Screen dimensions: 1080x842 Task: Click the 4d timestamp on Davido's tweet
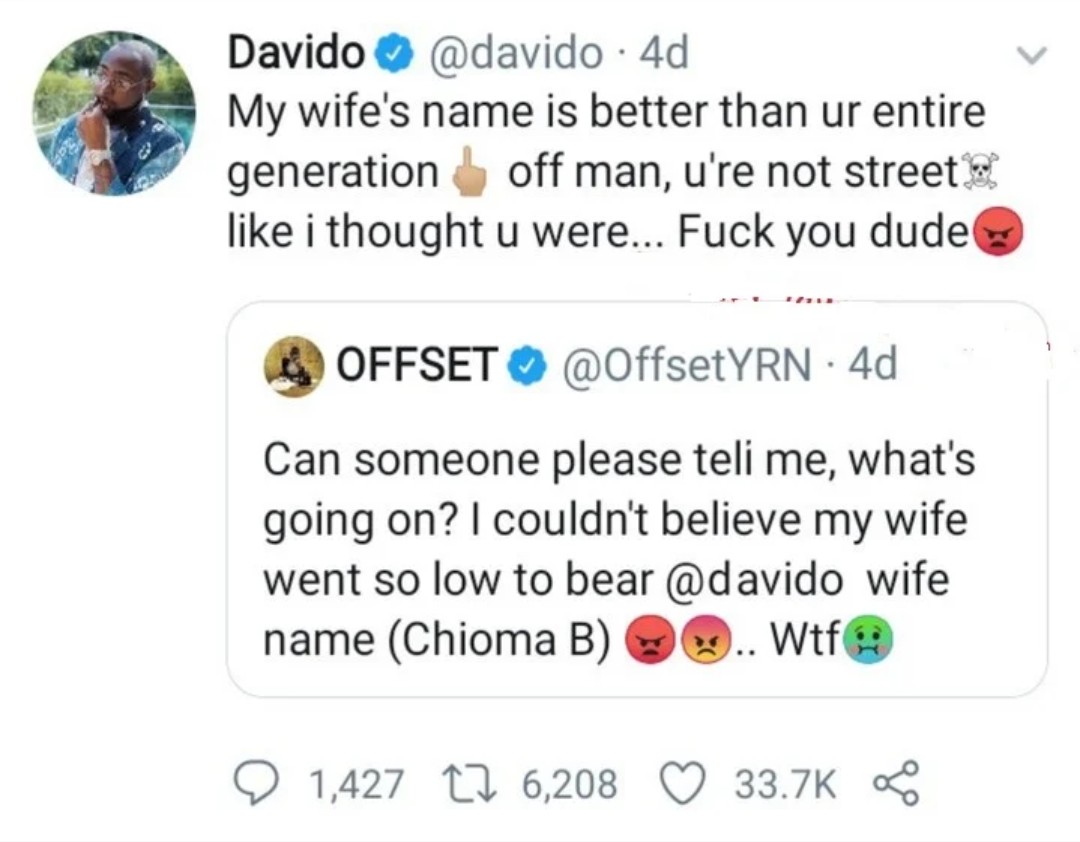pyautogui.click(x=664, y=54)
